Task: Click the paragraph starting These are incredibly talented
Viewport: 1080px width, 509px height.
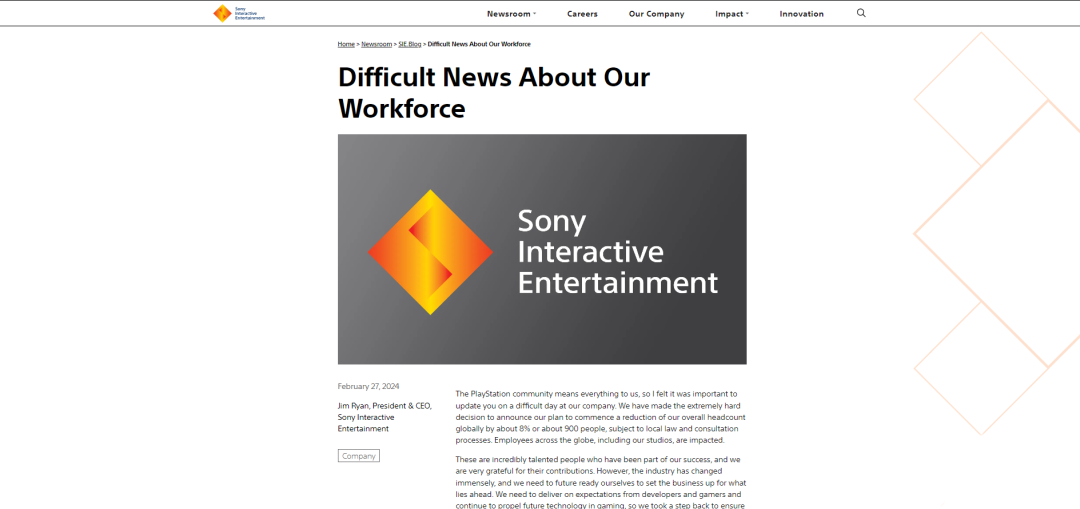Action: tap(601, 483)
